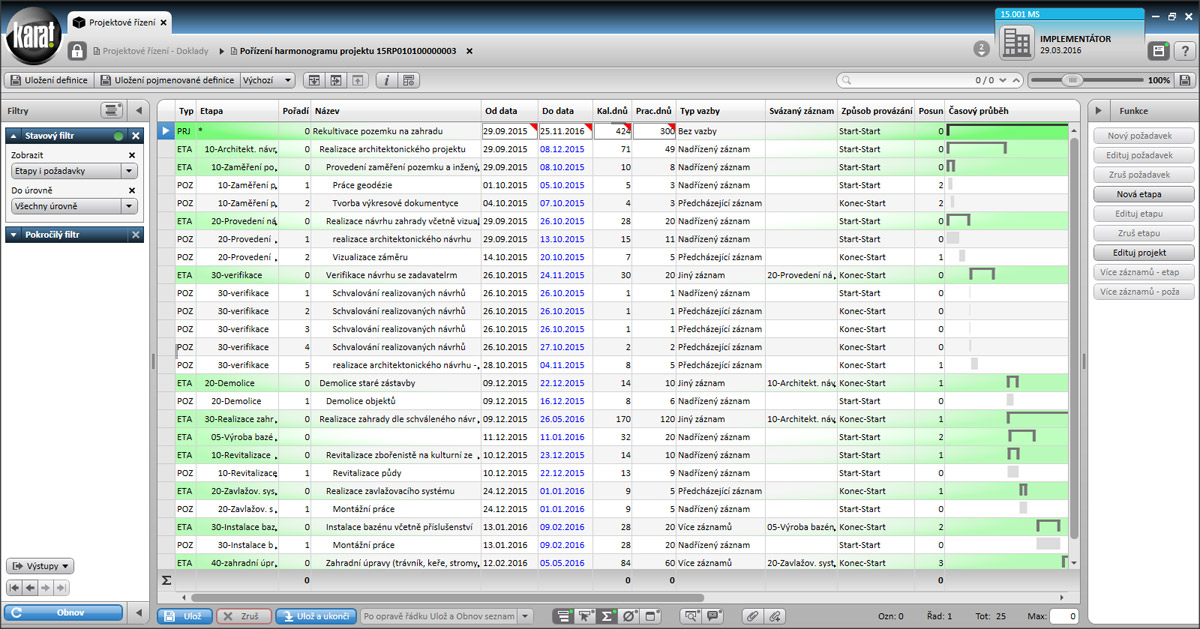Click the info 'i' toolbar icon

(x=389, y=80)
